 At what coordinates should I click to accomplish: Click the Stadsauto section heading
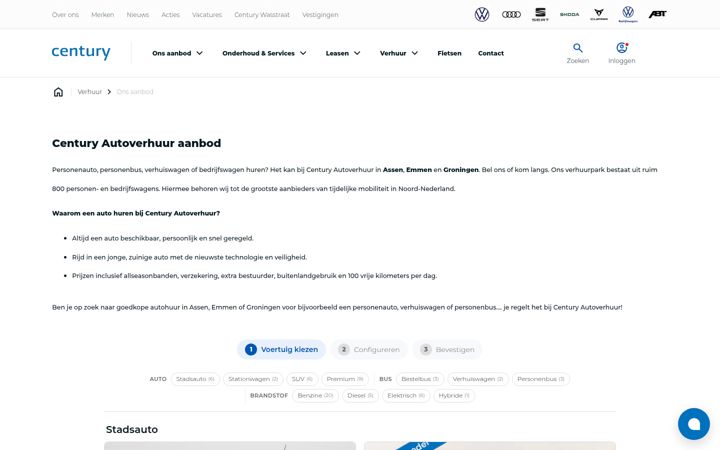click(x=132, y=430)
